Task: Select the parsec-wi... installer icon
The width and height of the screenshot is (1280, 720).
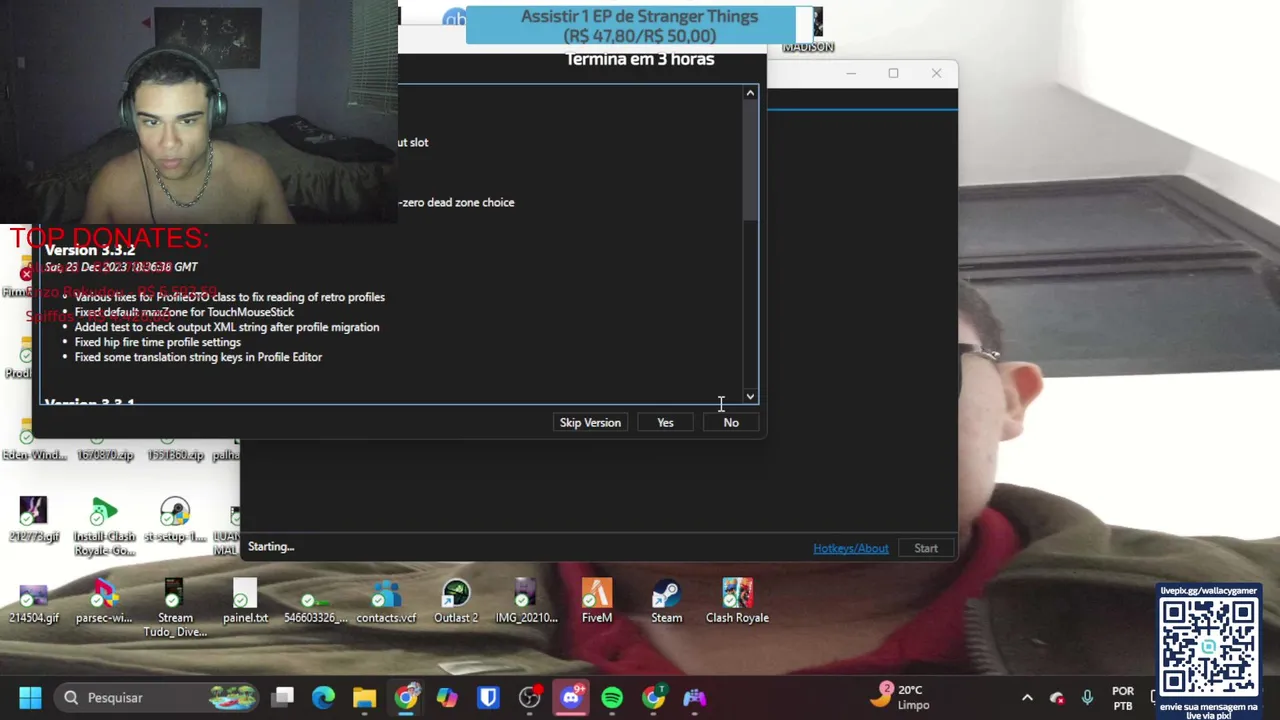Action: (104, 601)
